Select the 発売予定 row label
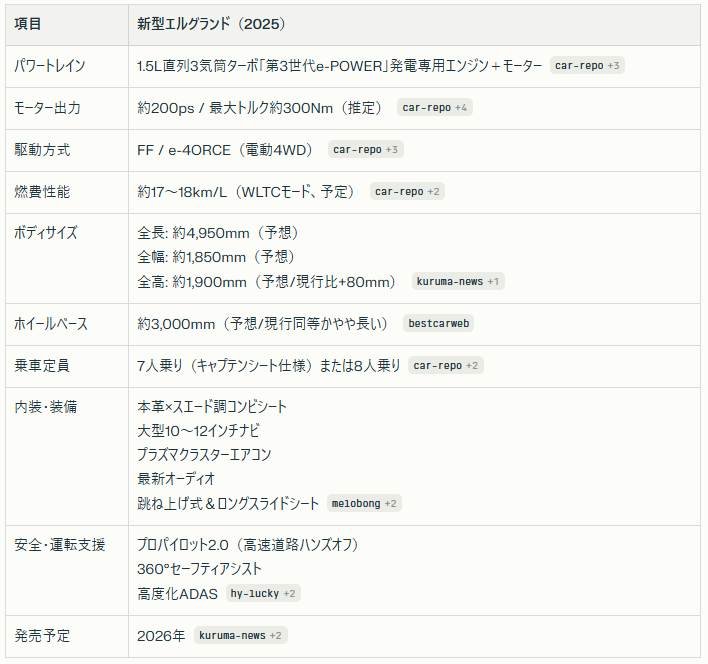The height and width of the screenshot is (664, 708). coord(43,636)
